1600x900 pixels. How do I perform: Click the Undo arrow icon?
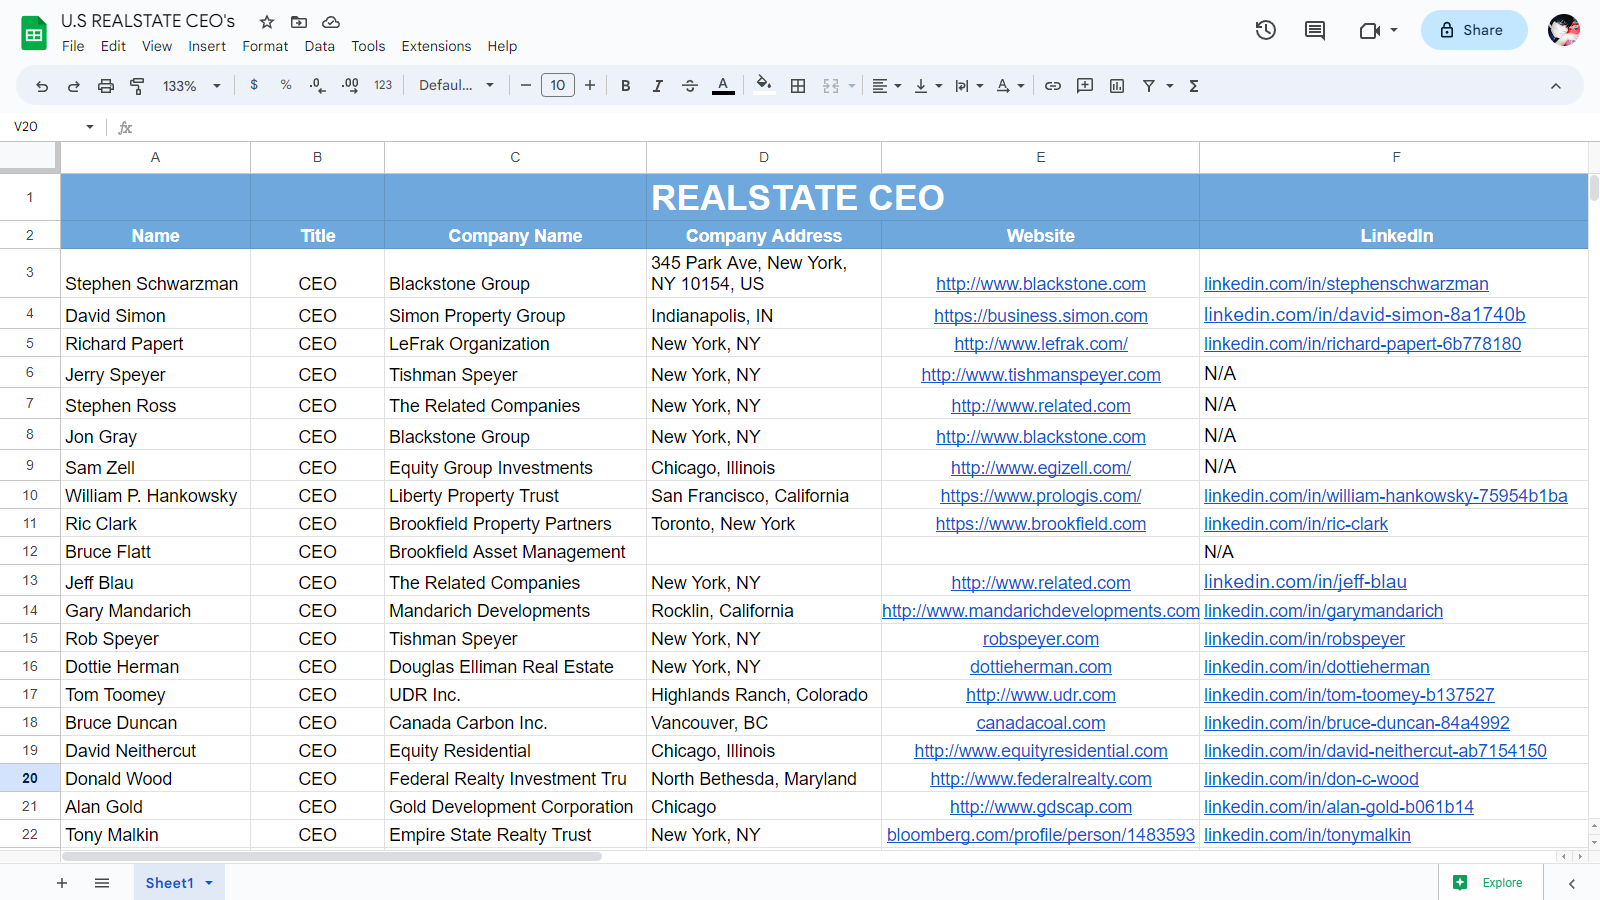[42, 86]
